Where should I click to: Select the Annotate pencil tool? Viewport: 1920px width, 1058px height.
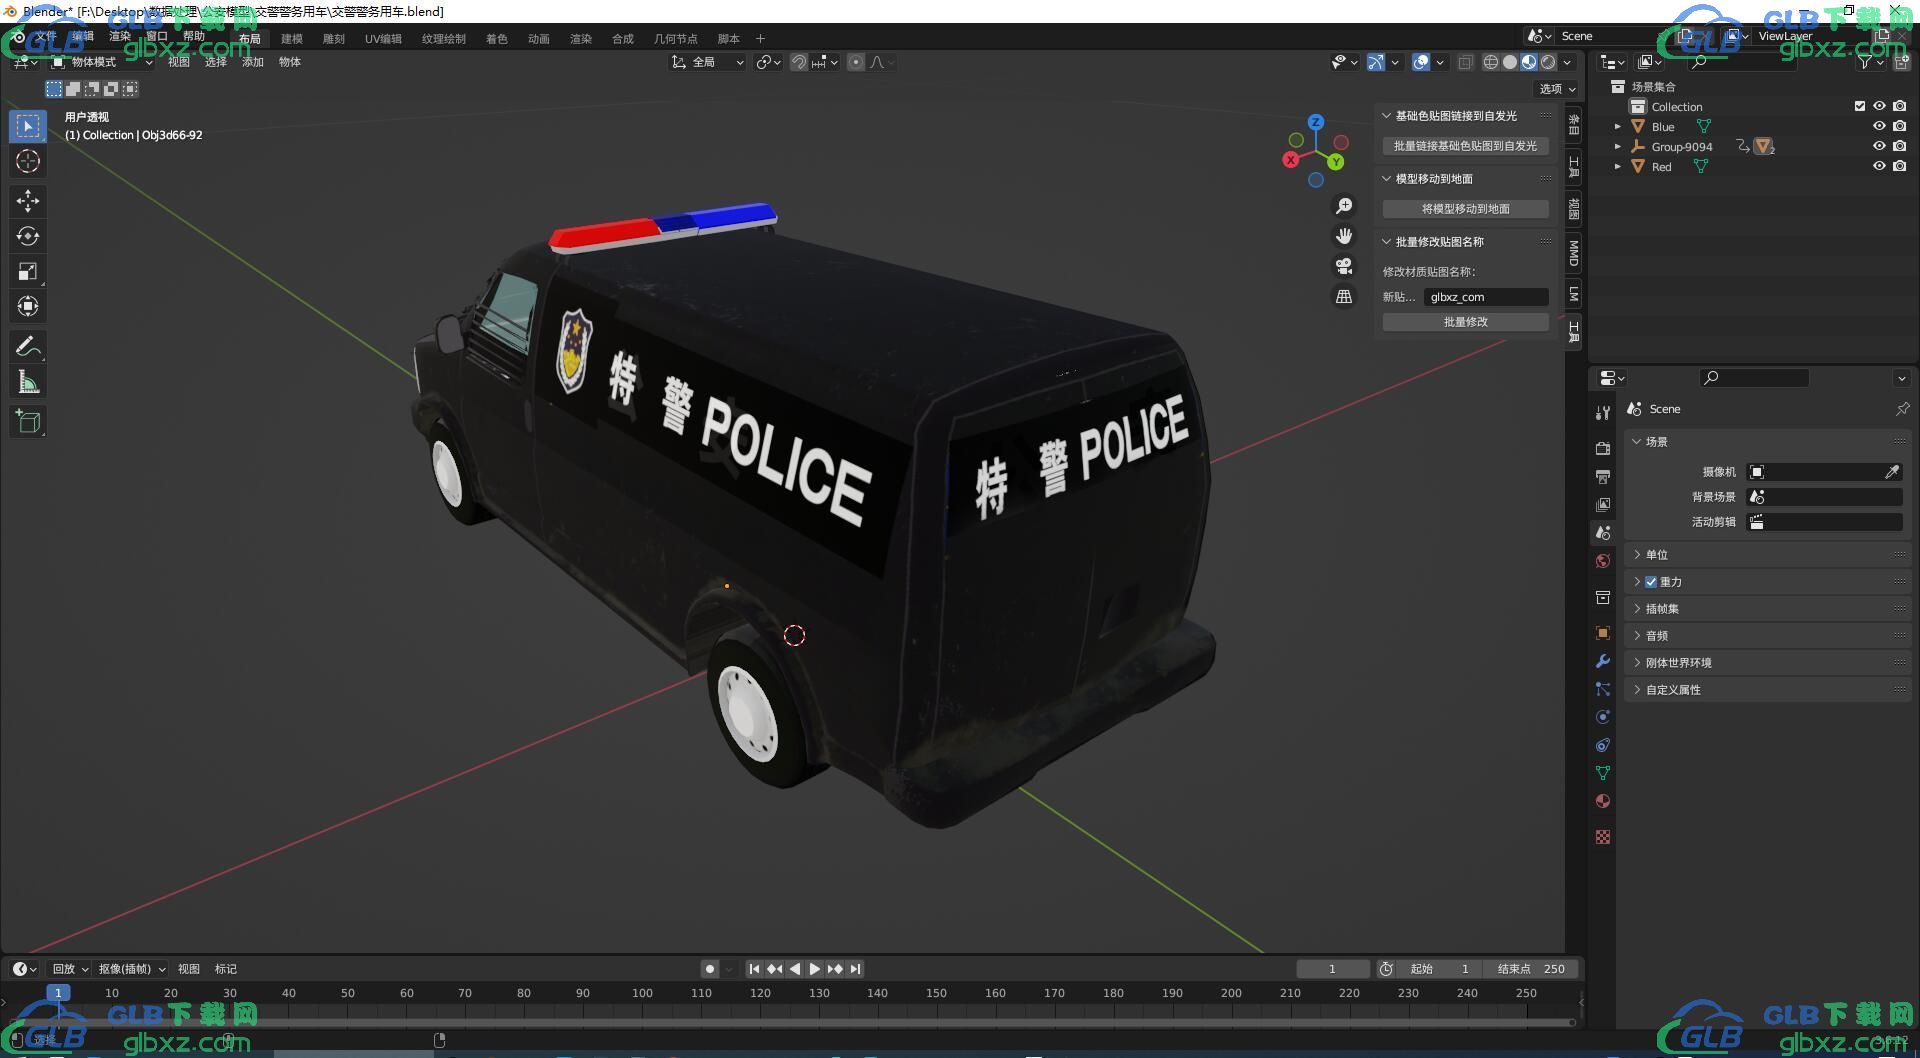(28, 346)
